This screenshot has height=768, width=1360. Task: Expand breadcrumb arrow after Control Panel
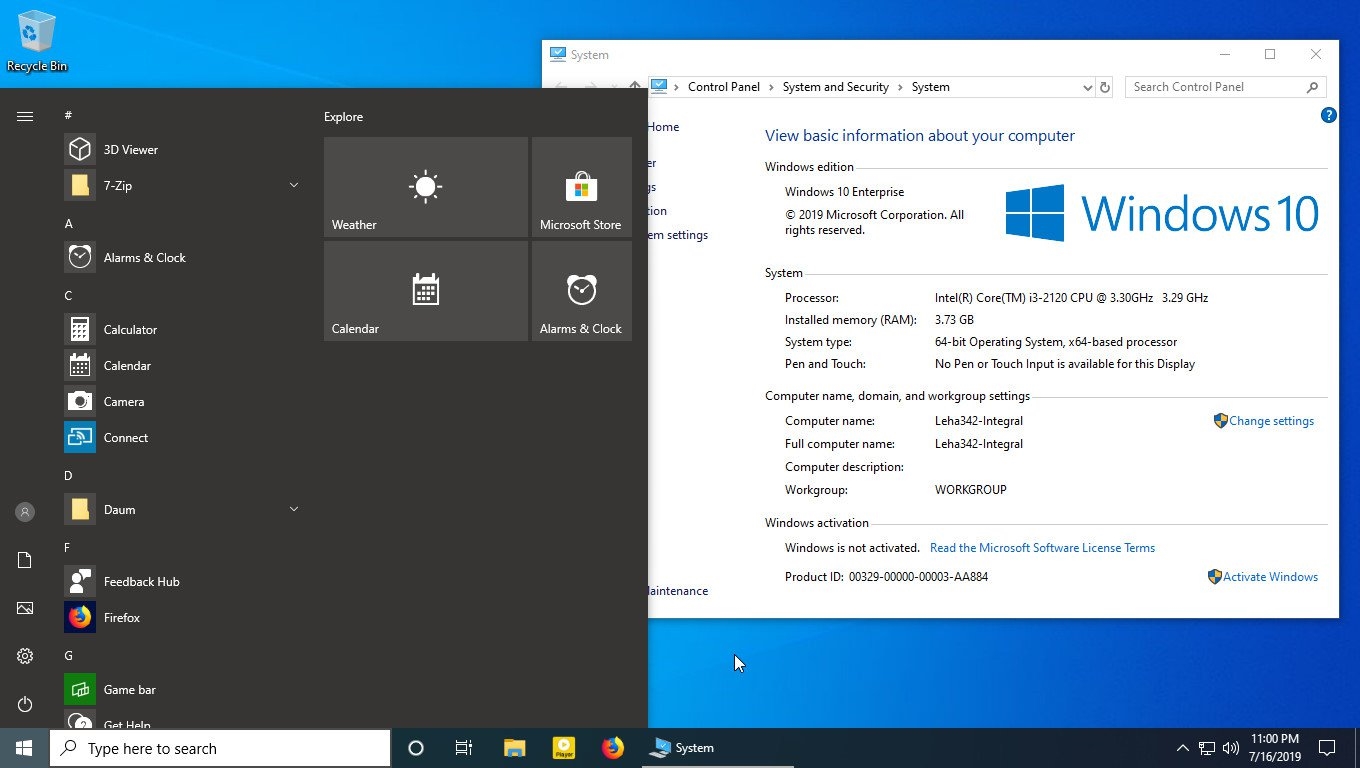[771, 87]
